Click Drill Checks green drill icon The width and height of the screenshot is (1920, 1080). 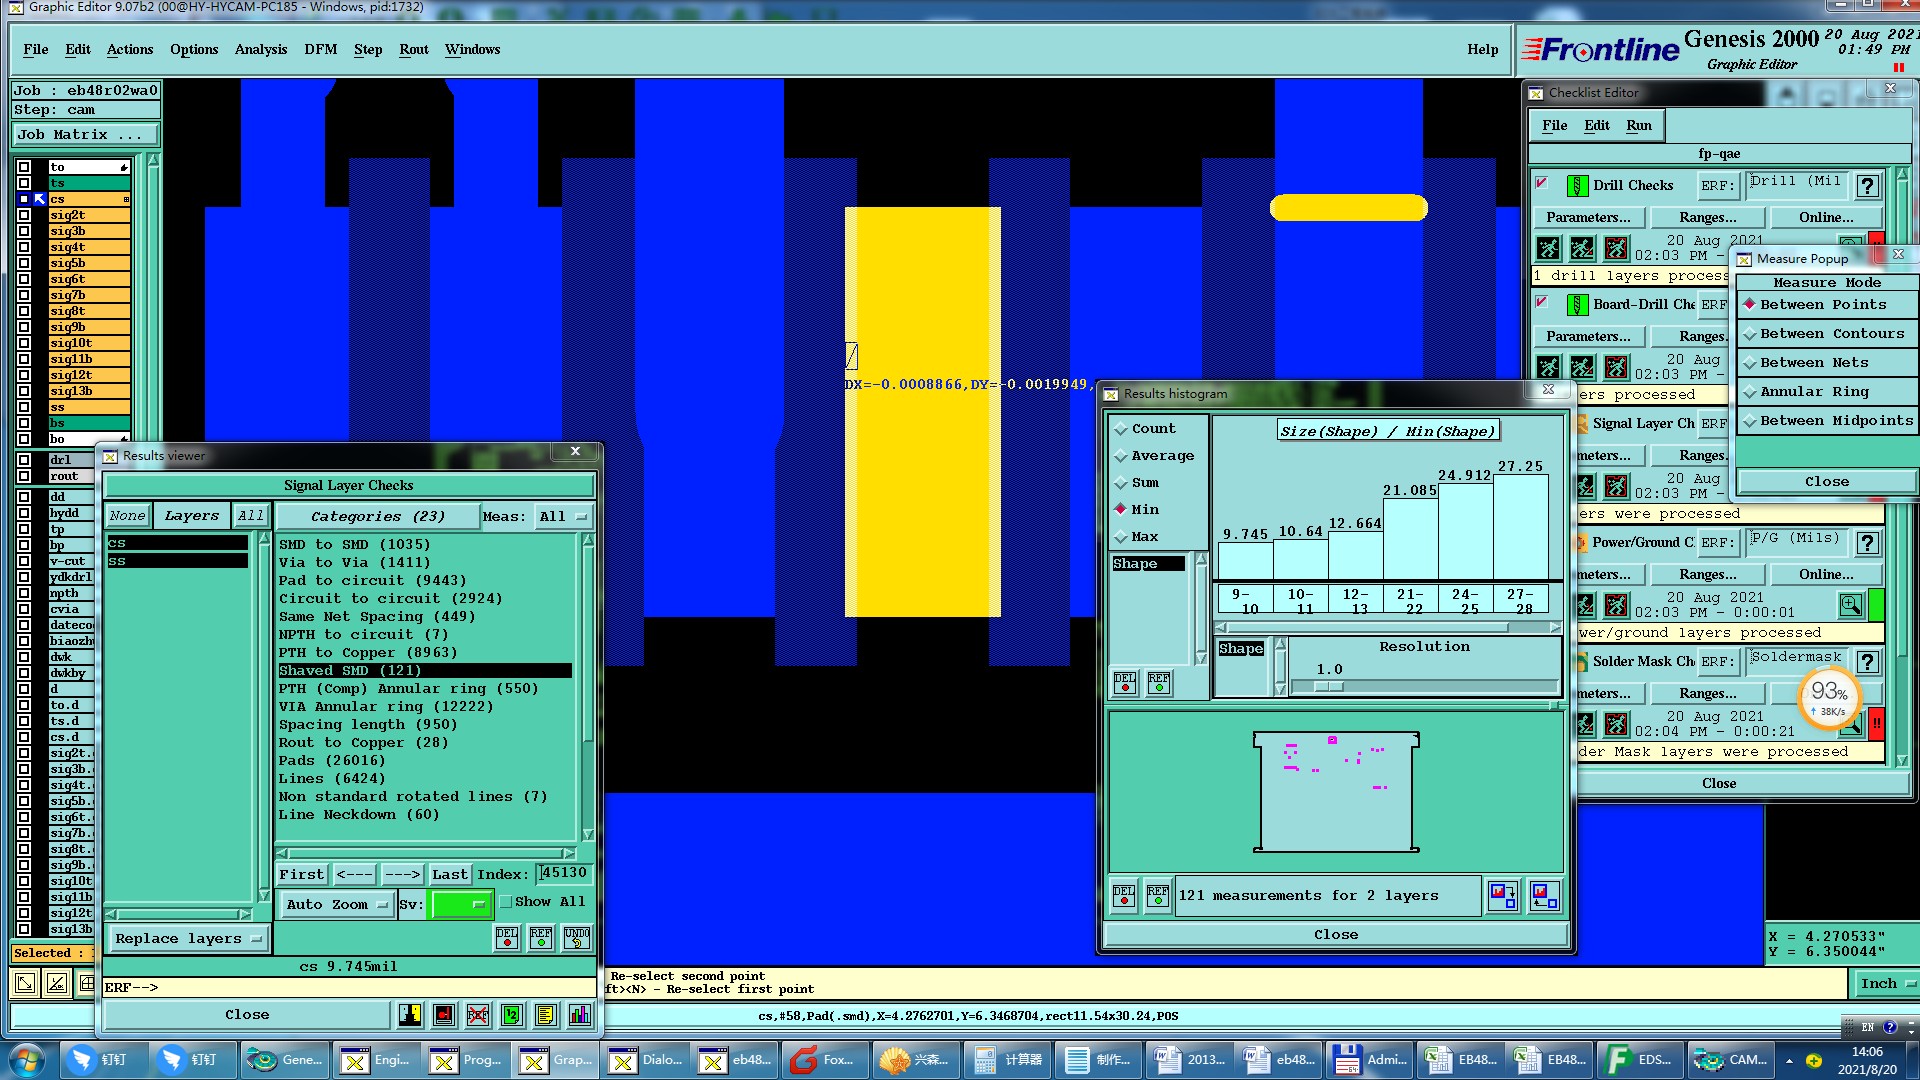[1577, 186]
